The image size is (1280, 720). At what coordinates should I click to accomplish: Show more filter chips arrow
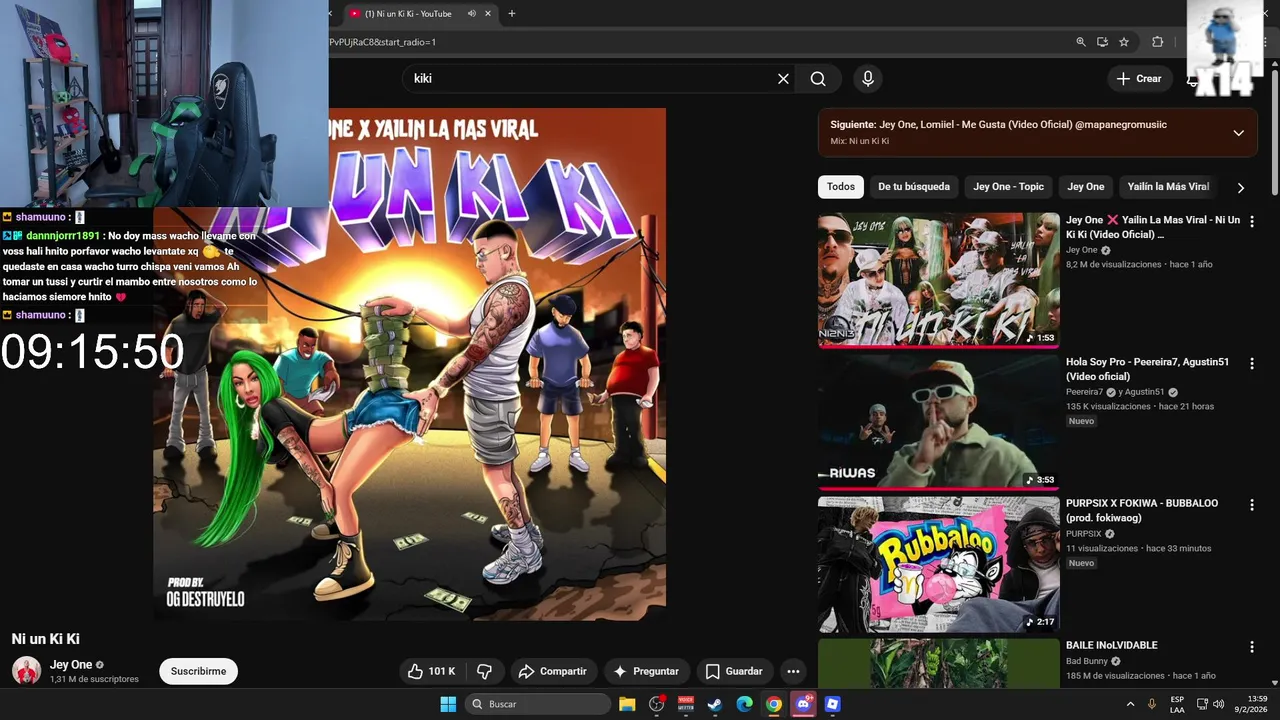1240,188
